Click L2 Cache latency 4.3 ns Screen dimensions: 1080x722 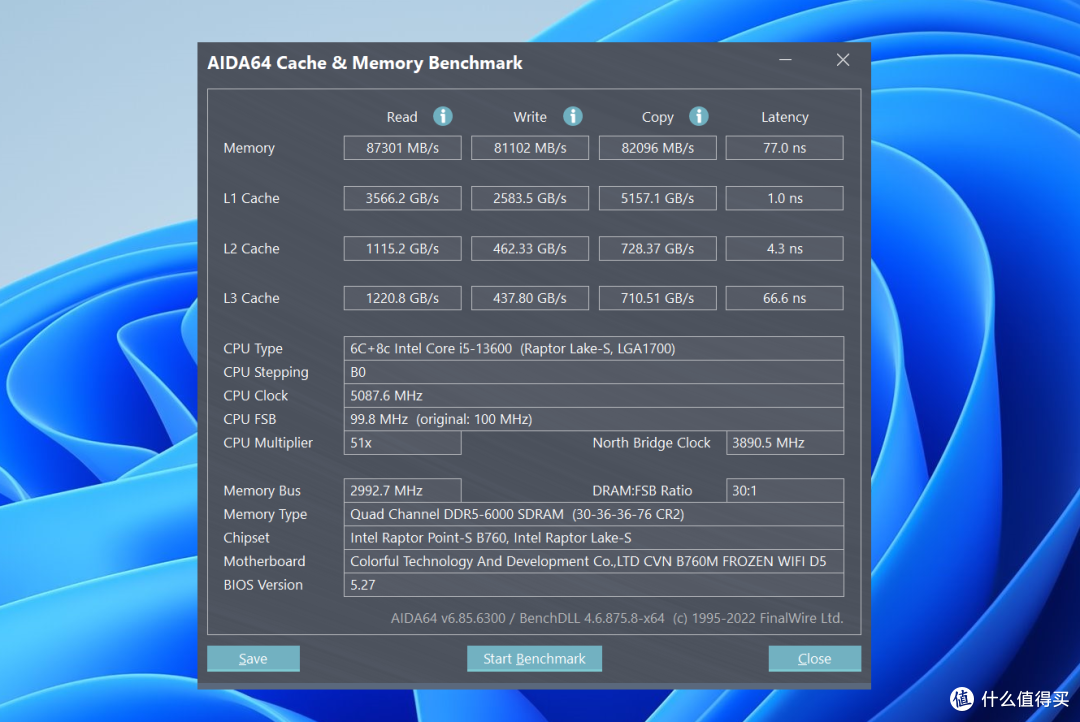click(x=785, y=249)
